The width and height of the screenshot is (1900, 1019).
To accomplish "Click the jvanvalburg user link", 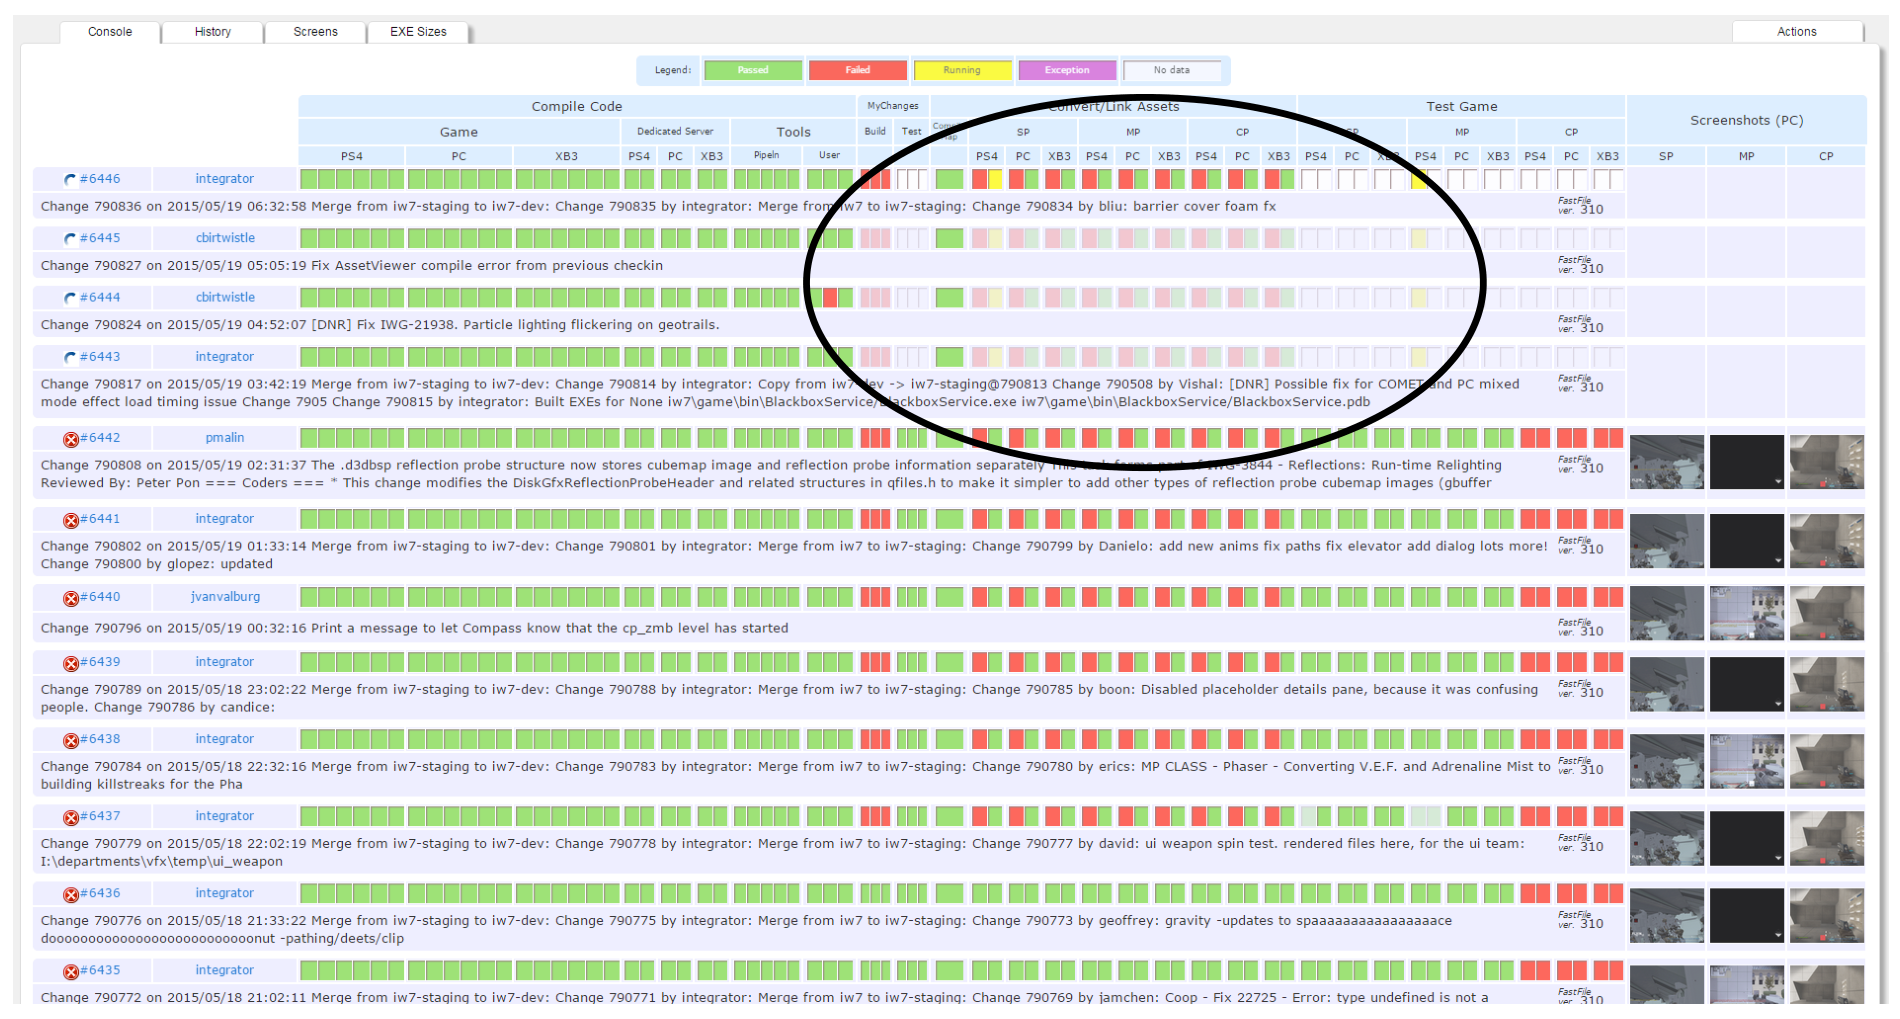I will tap(225, 597).
